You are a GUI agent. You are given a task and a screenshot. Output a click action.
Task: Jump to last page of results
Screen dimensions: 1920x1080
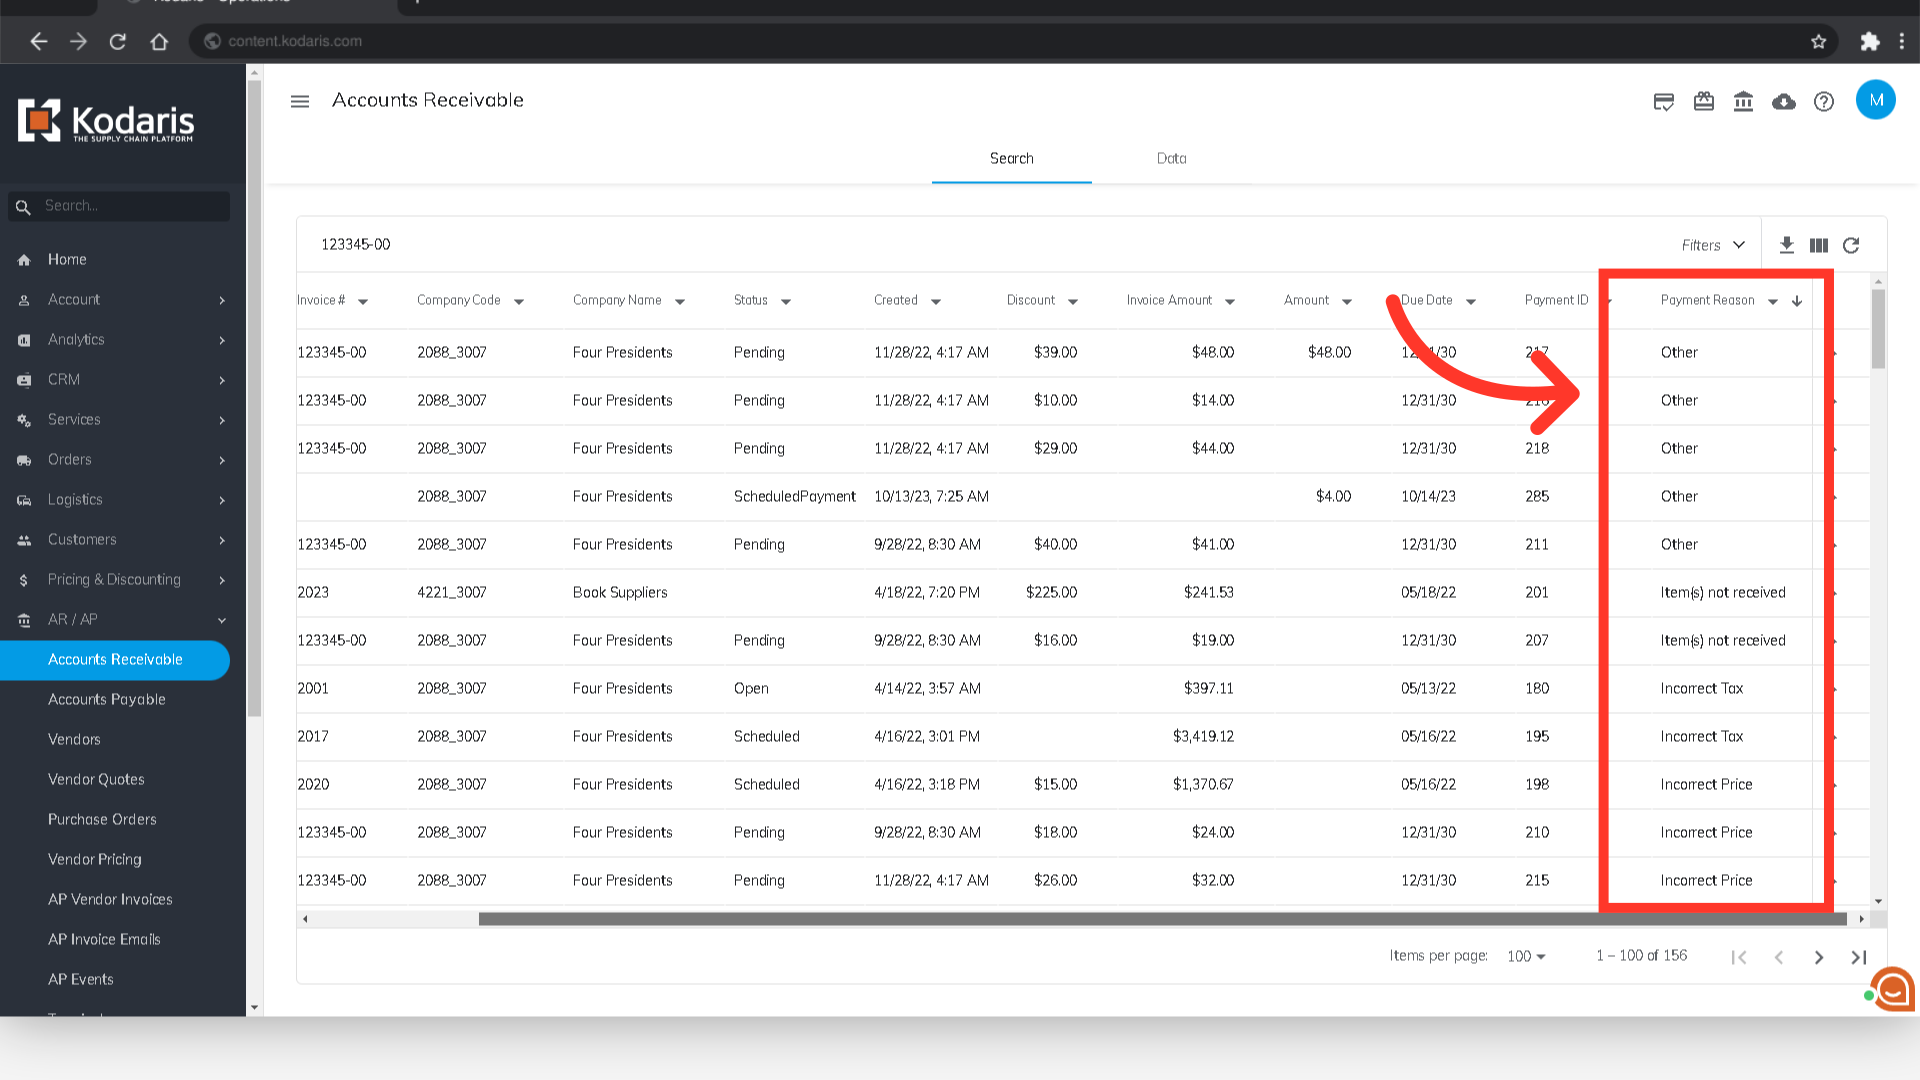[1859, 957]
